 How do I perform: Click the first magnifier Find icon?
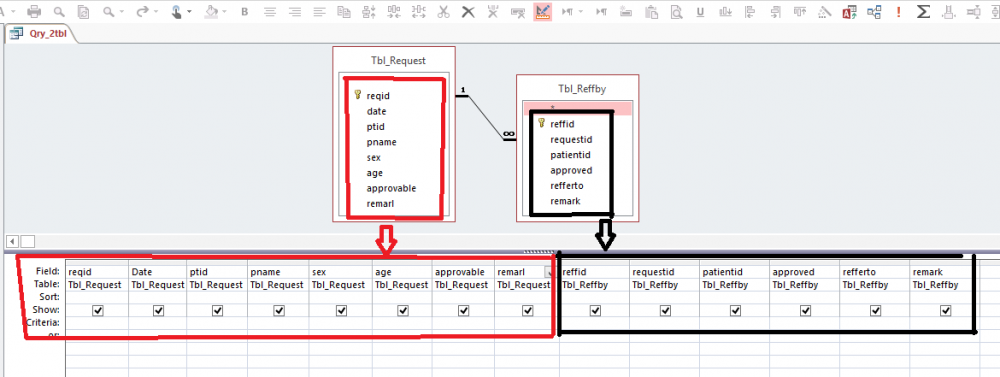point(59,11)
